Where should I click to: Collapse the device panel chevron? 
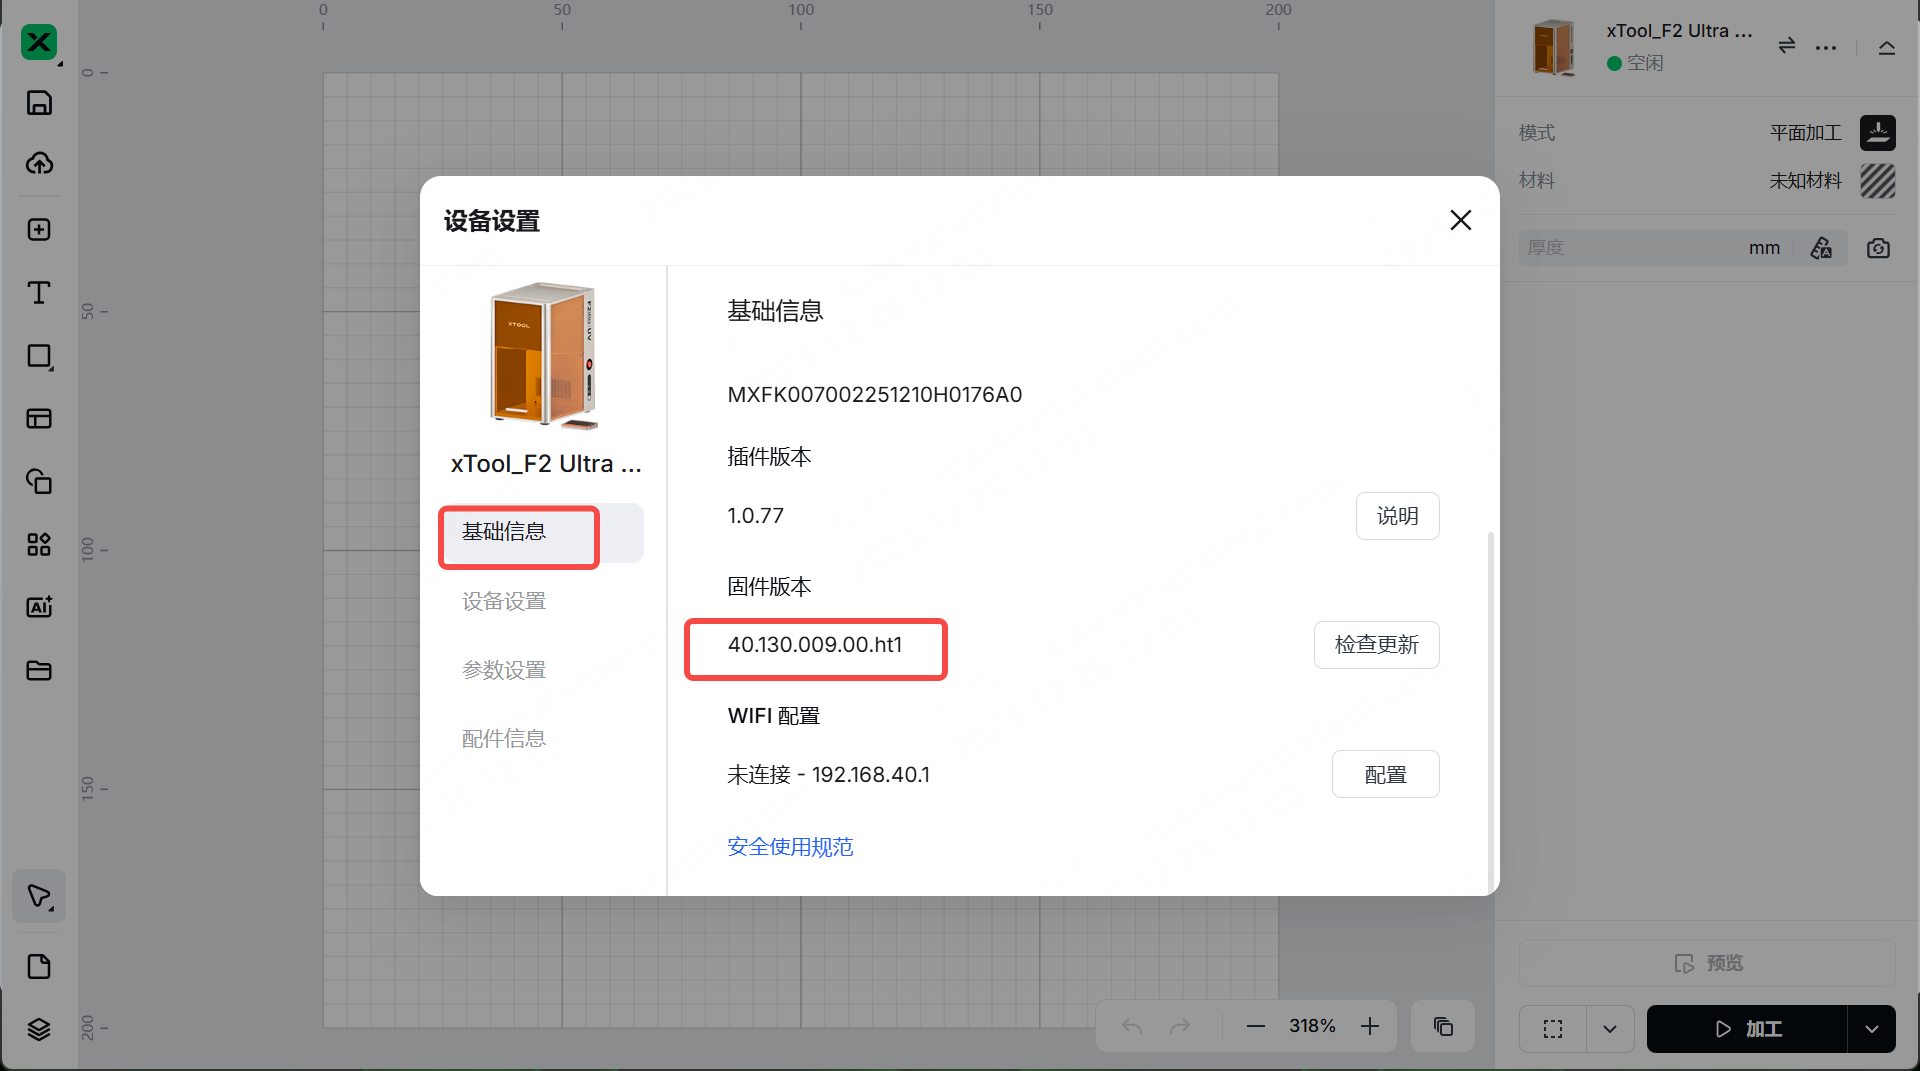(x=1886, y=48)
